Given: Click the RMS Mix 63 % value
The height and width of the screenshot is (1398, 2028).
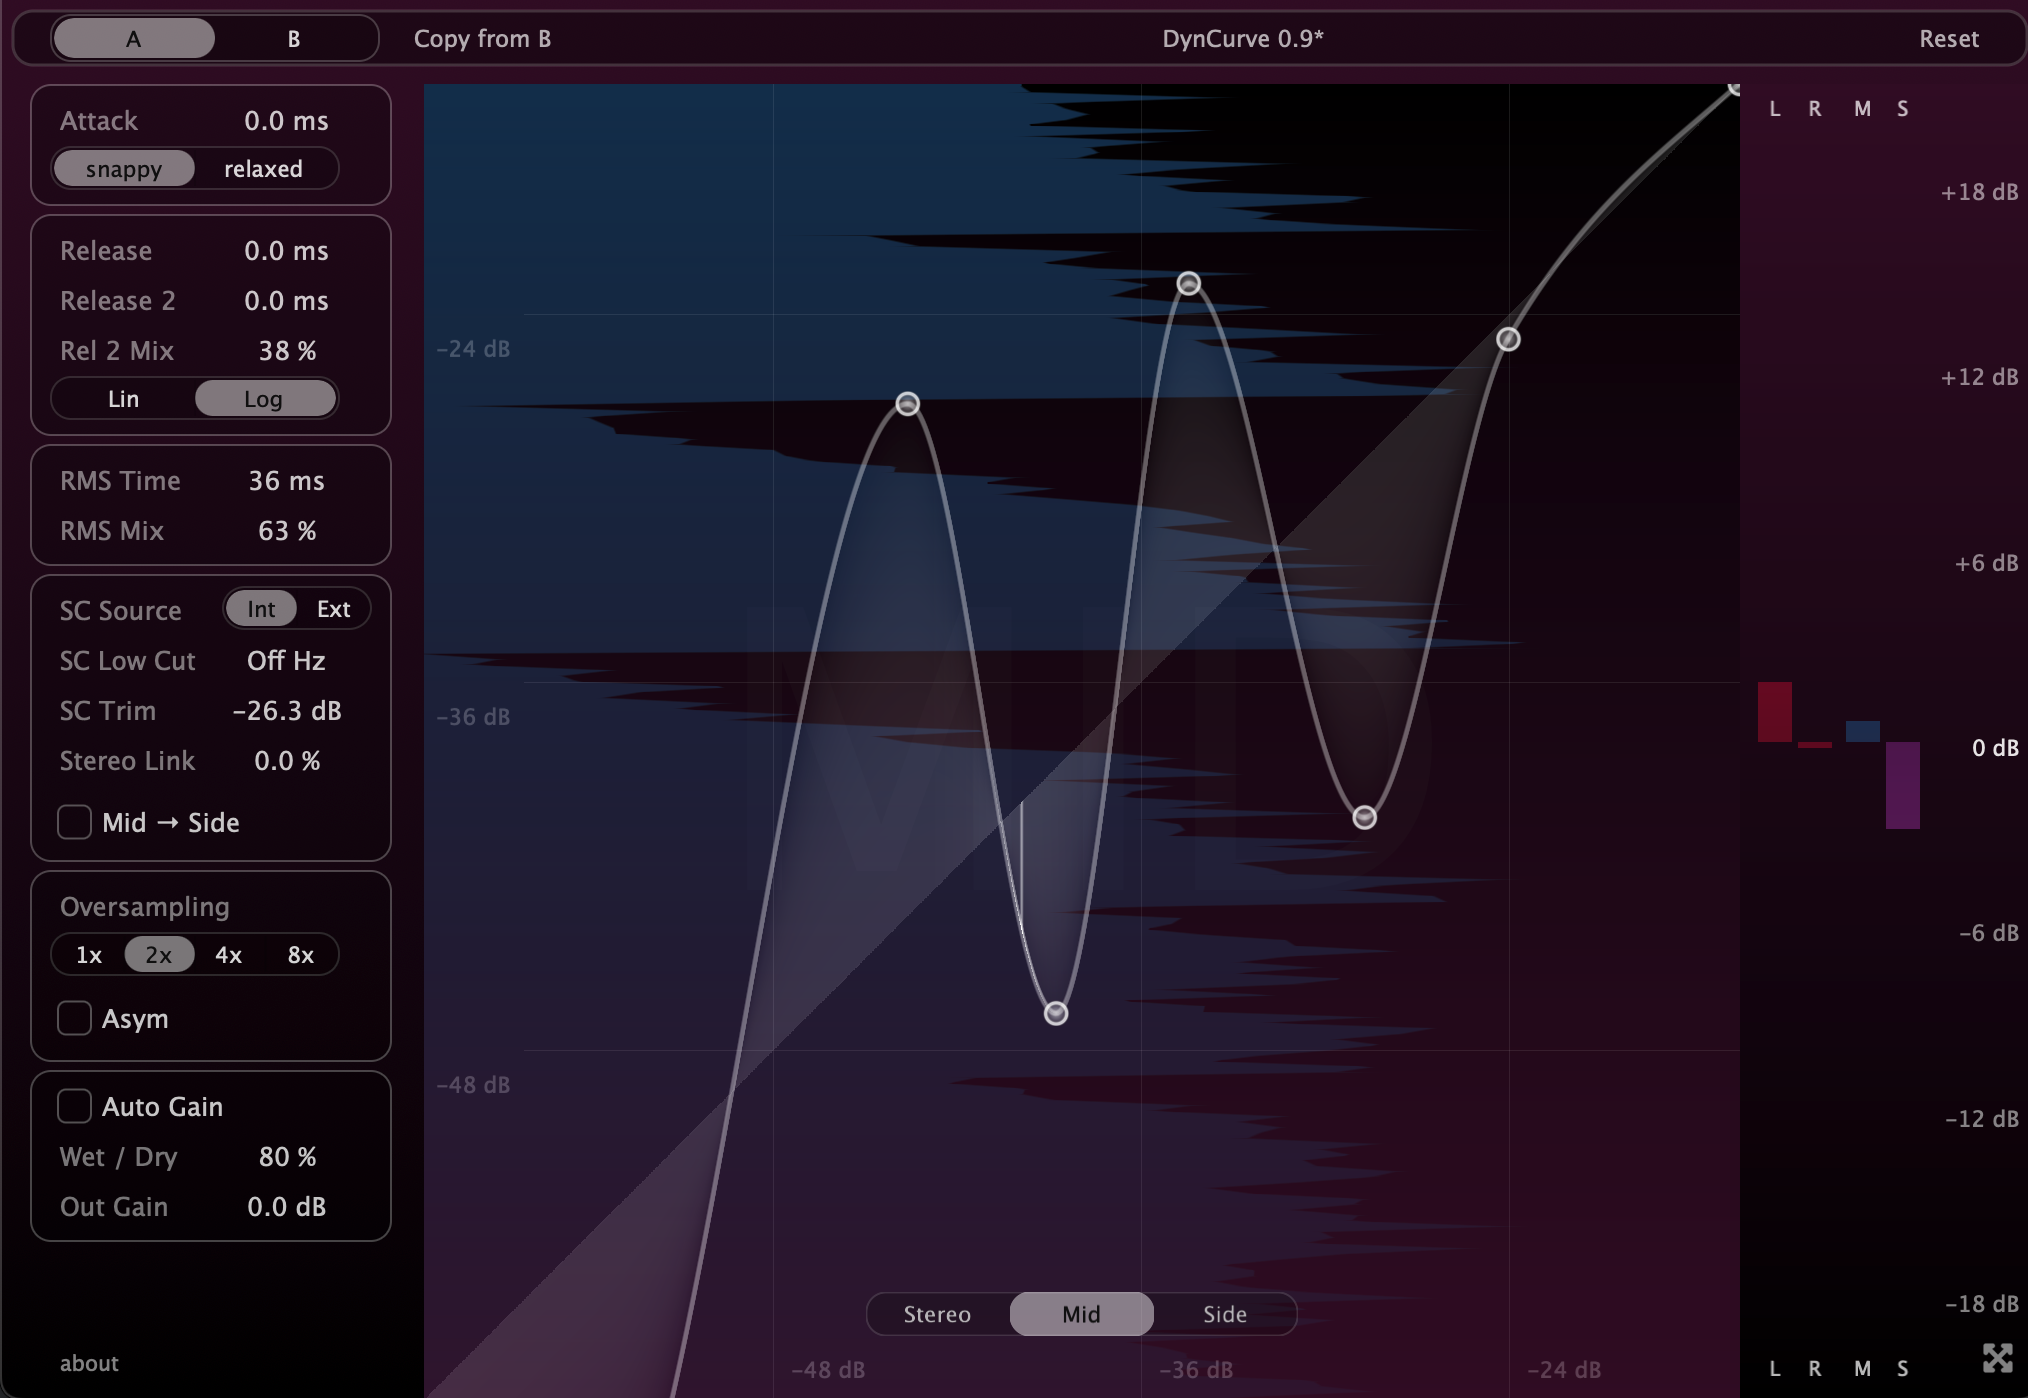Looking at the screenshot, I should 287,531.
